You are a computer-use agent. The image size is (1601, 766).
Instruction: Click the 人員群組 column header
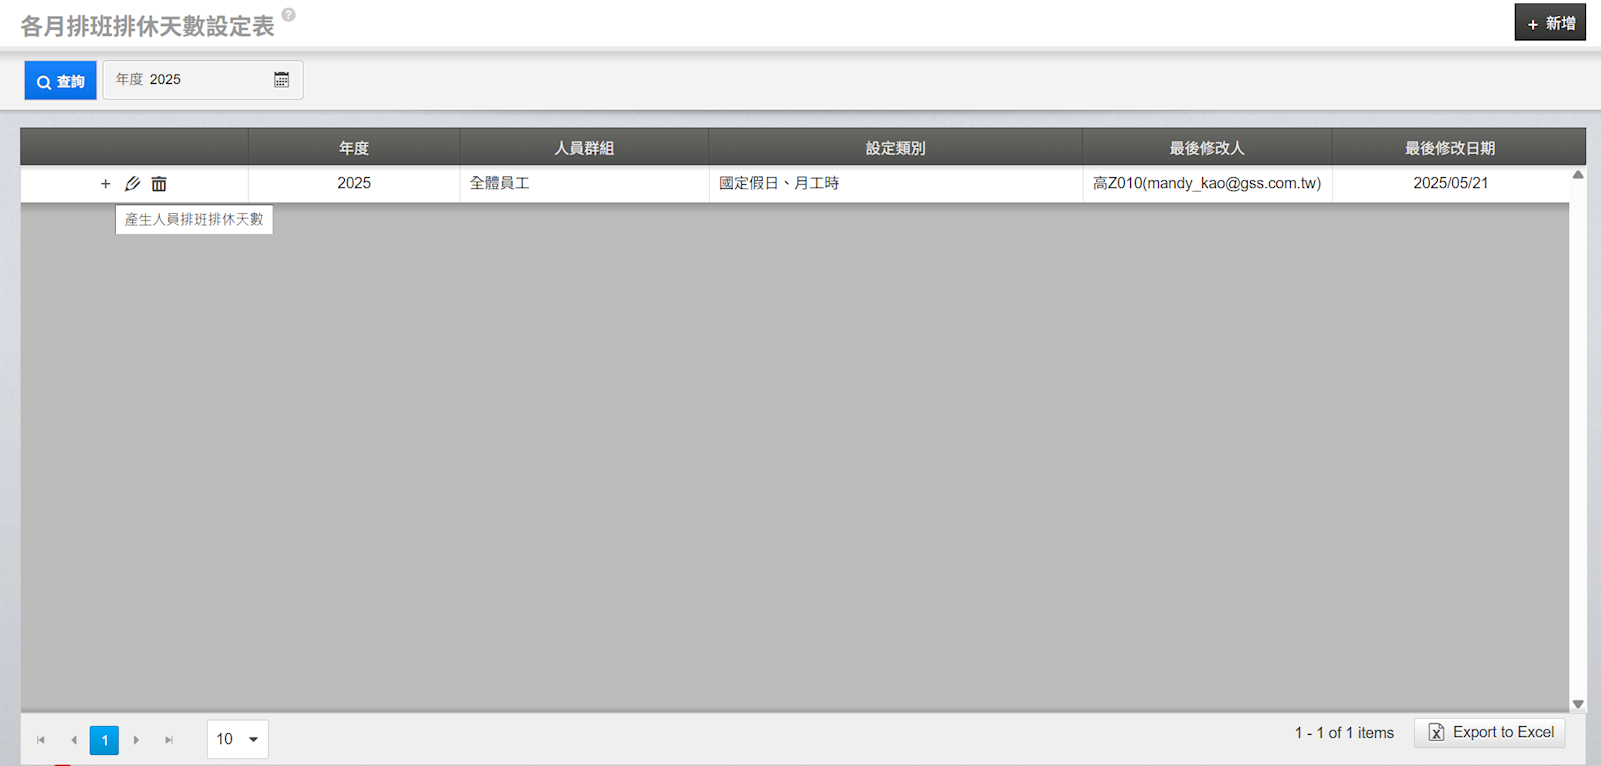pyautogui.click(x=584, y=148)
